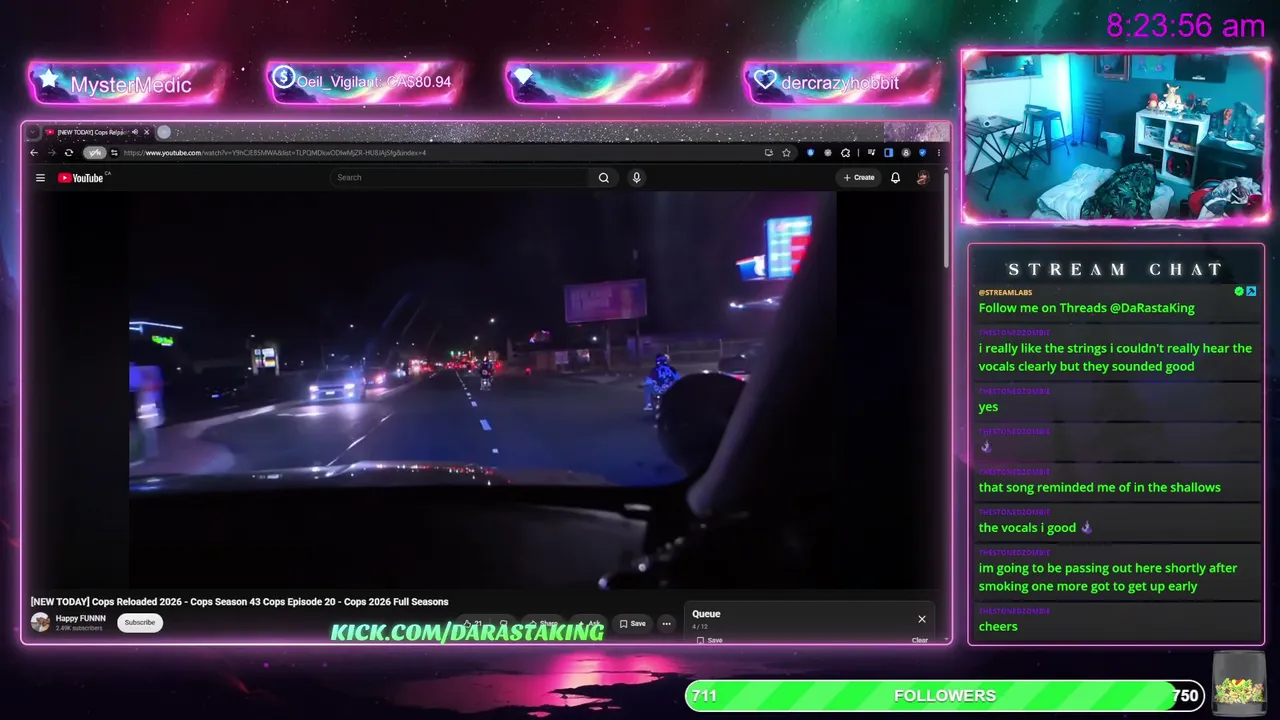Click the install/cast icon in address bar

click(769, 153)
